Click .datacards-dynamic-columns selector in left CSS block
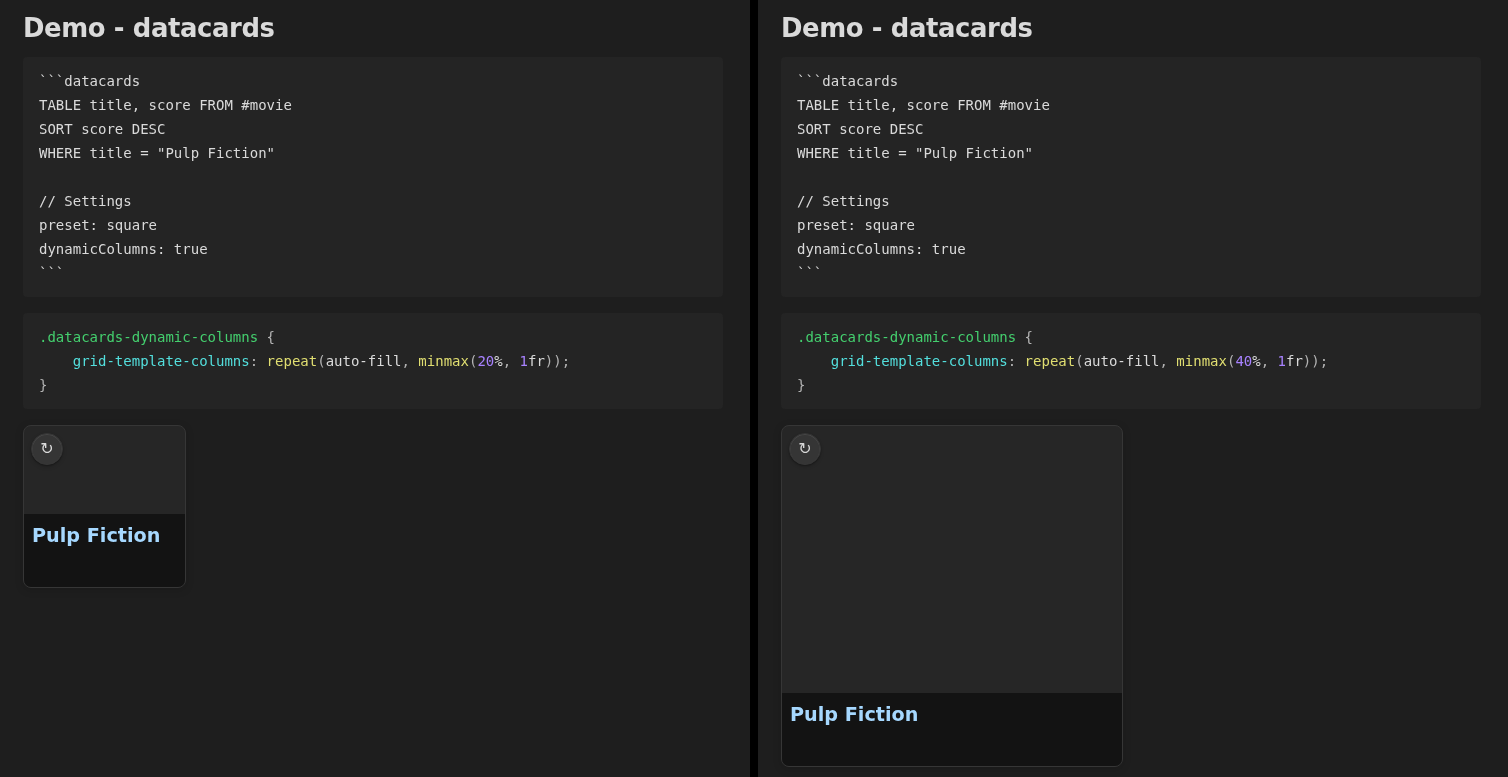1508x777 pixels. (148, 337)
